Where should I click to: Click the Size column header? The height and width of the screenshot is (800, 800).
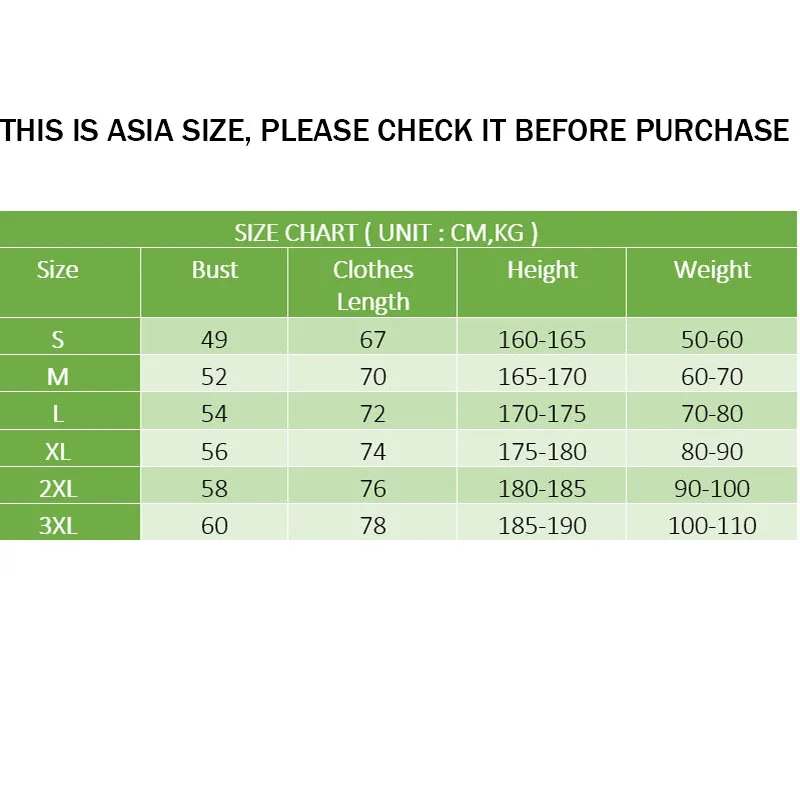coord(58,270)
